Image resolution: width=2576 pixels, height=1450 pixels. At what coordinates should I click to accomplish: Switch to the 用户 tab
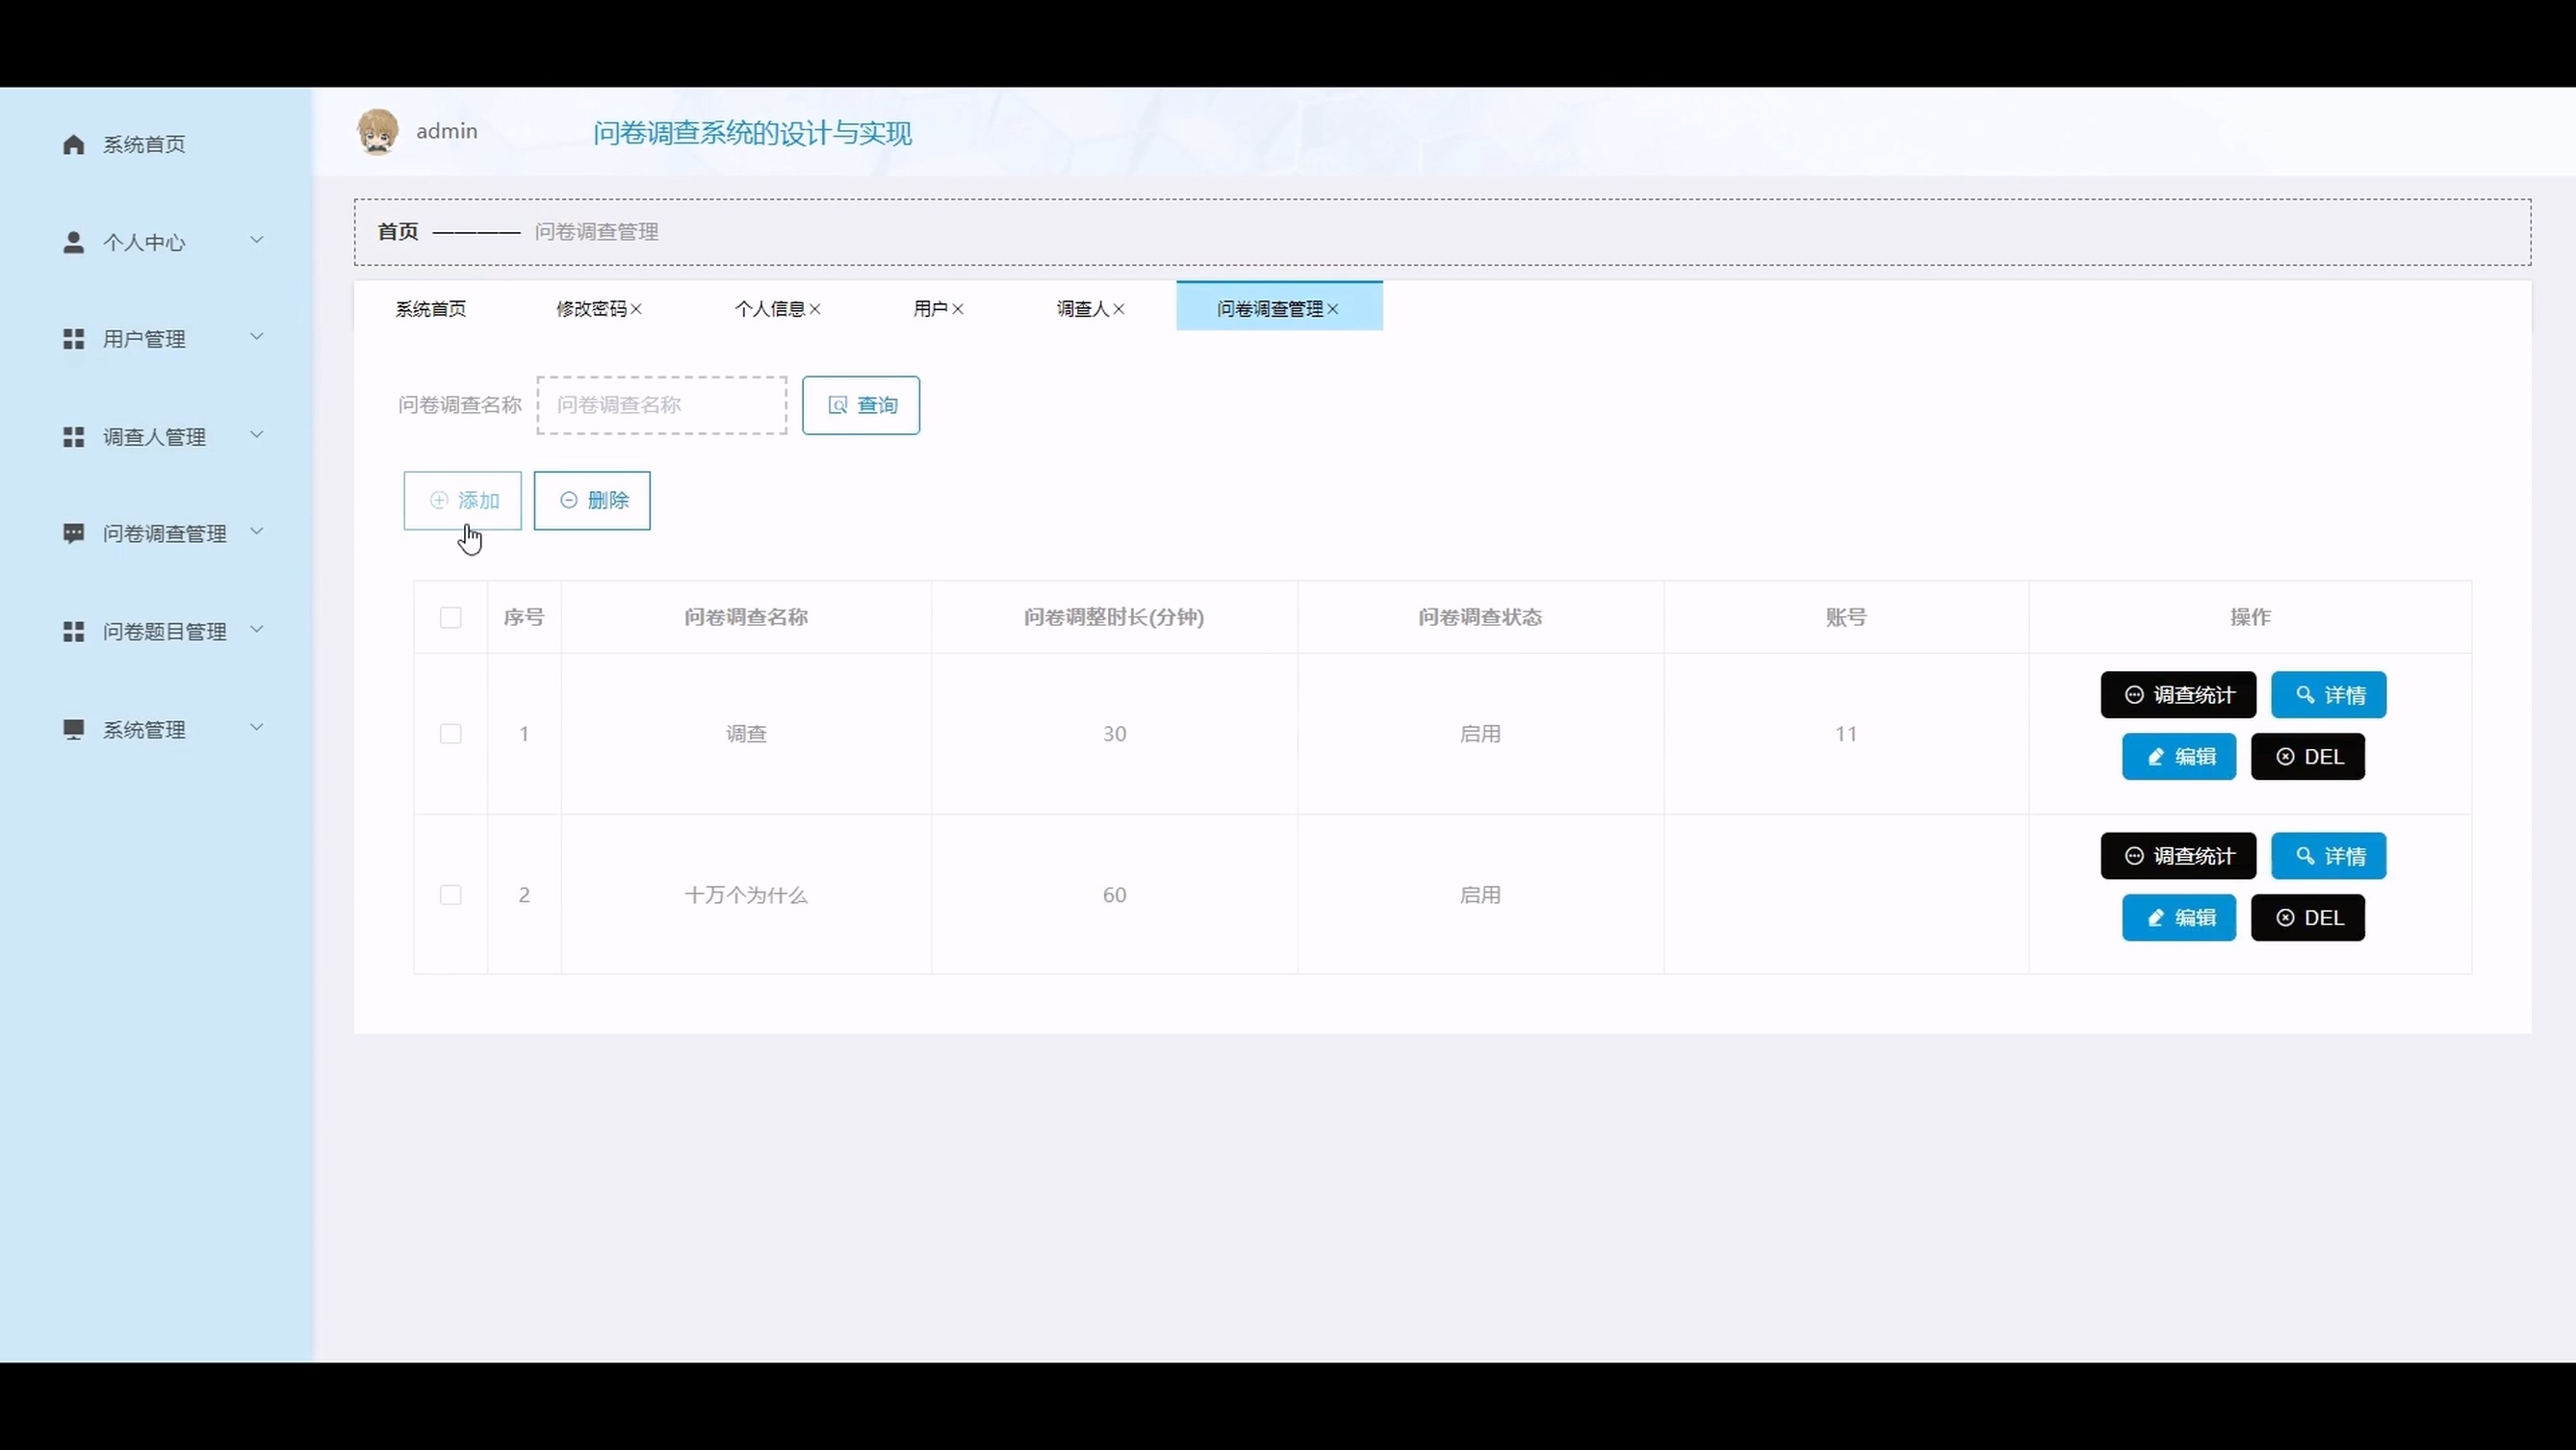(x=931, y=309)
